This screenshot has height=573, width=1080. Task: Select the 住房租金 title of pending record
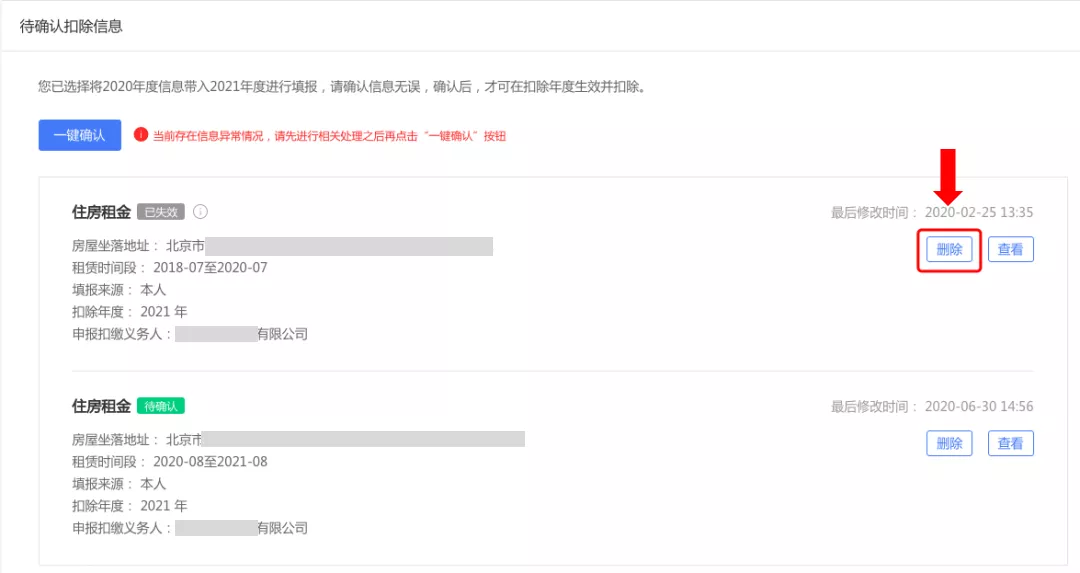point(101,406)
